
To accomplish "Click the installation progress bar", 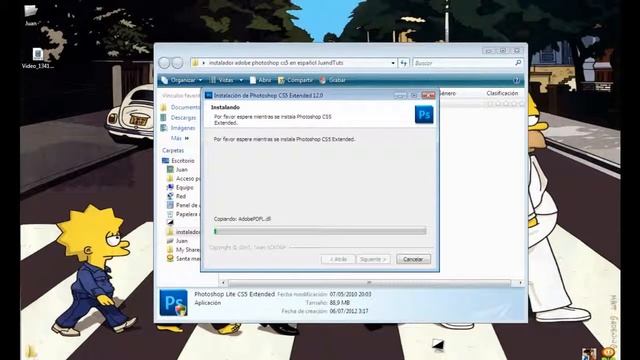I will (x=320, y=231).
